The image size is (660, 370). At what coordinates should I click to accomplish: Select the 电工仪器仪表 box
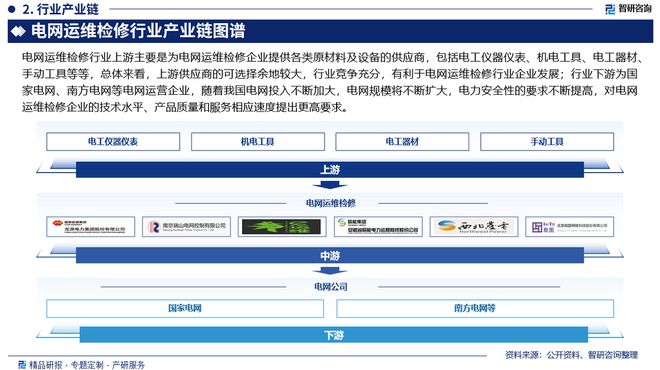[113, 142]
